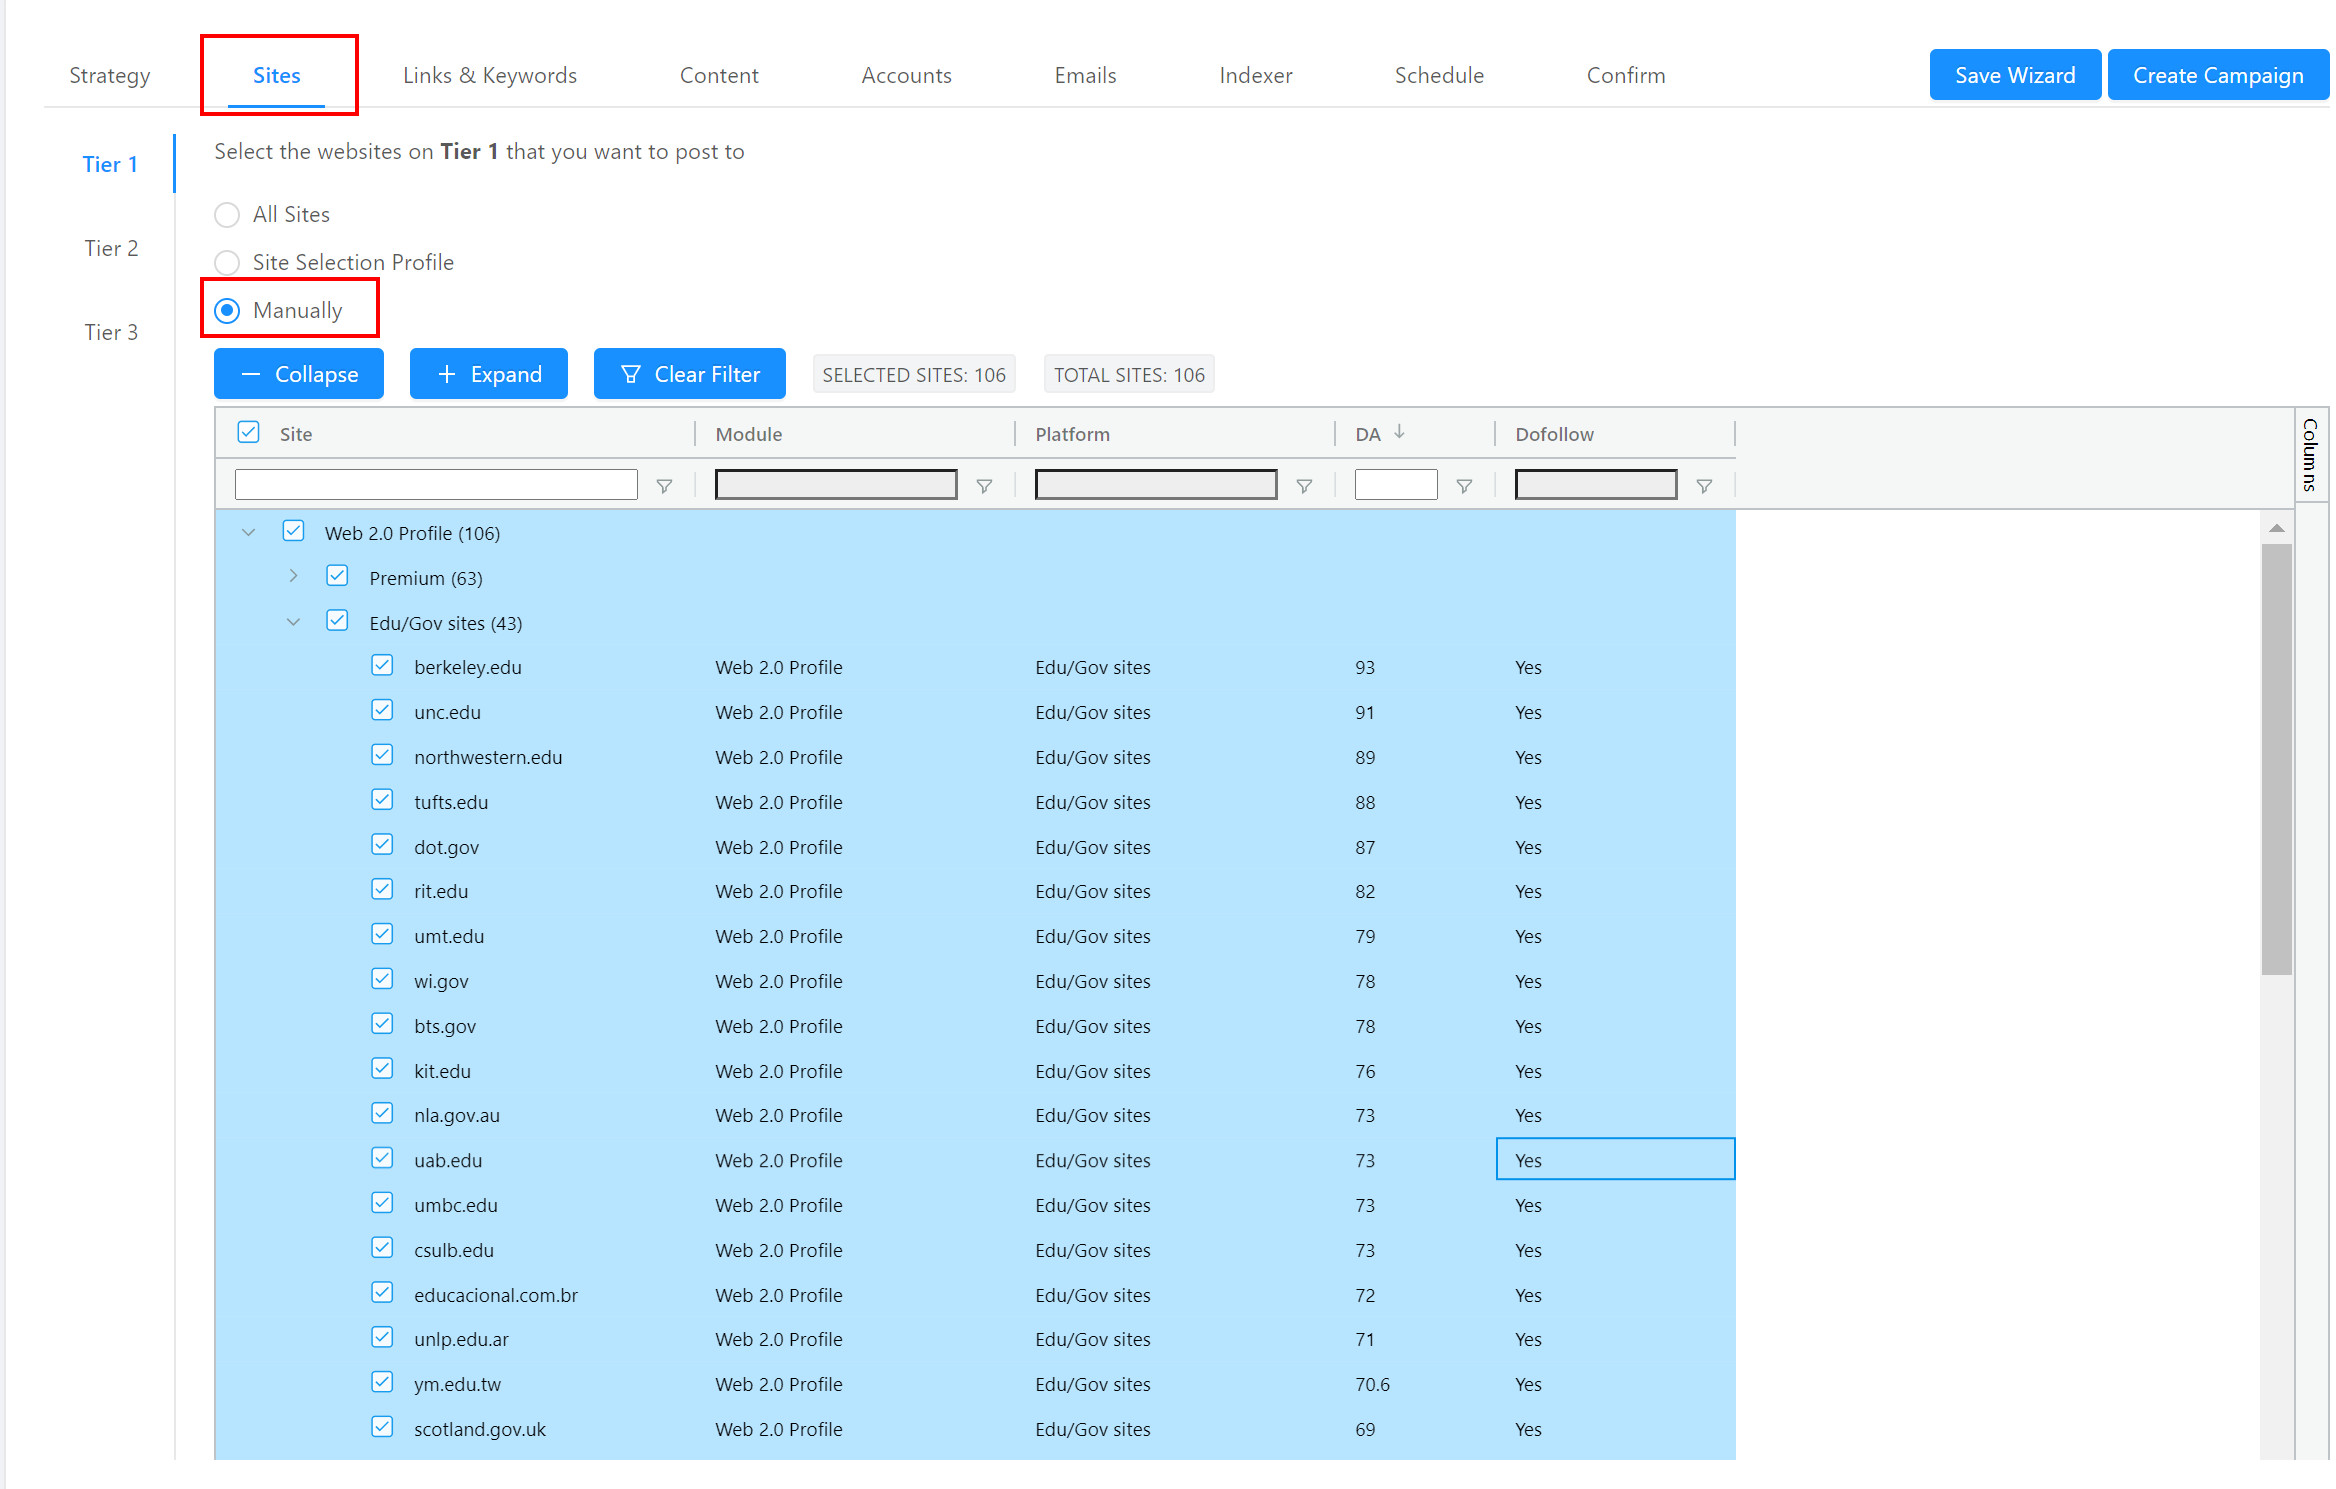Collapse the Web 2.0 Profile (106) group
Viewport: 2336px width, 1489px height.
click(x=249, y=531)
